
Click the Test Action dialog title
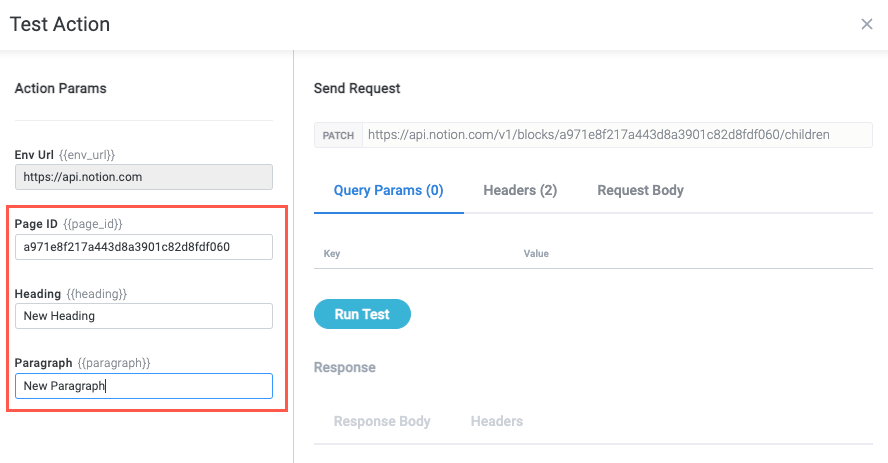pyautogui.click(x=60, y=24)
